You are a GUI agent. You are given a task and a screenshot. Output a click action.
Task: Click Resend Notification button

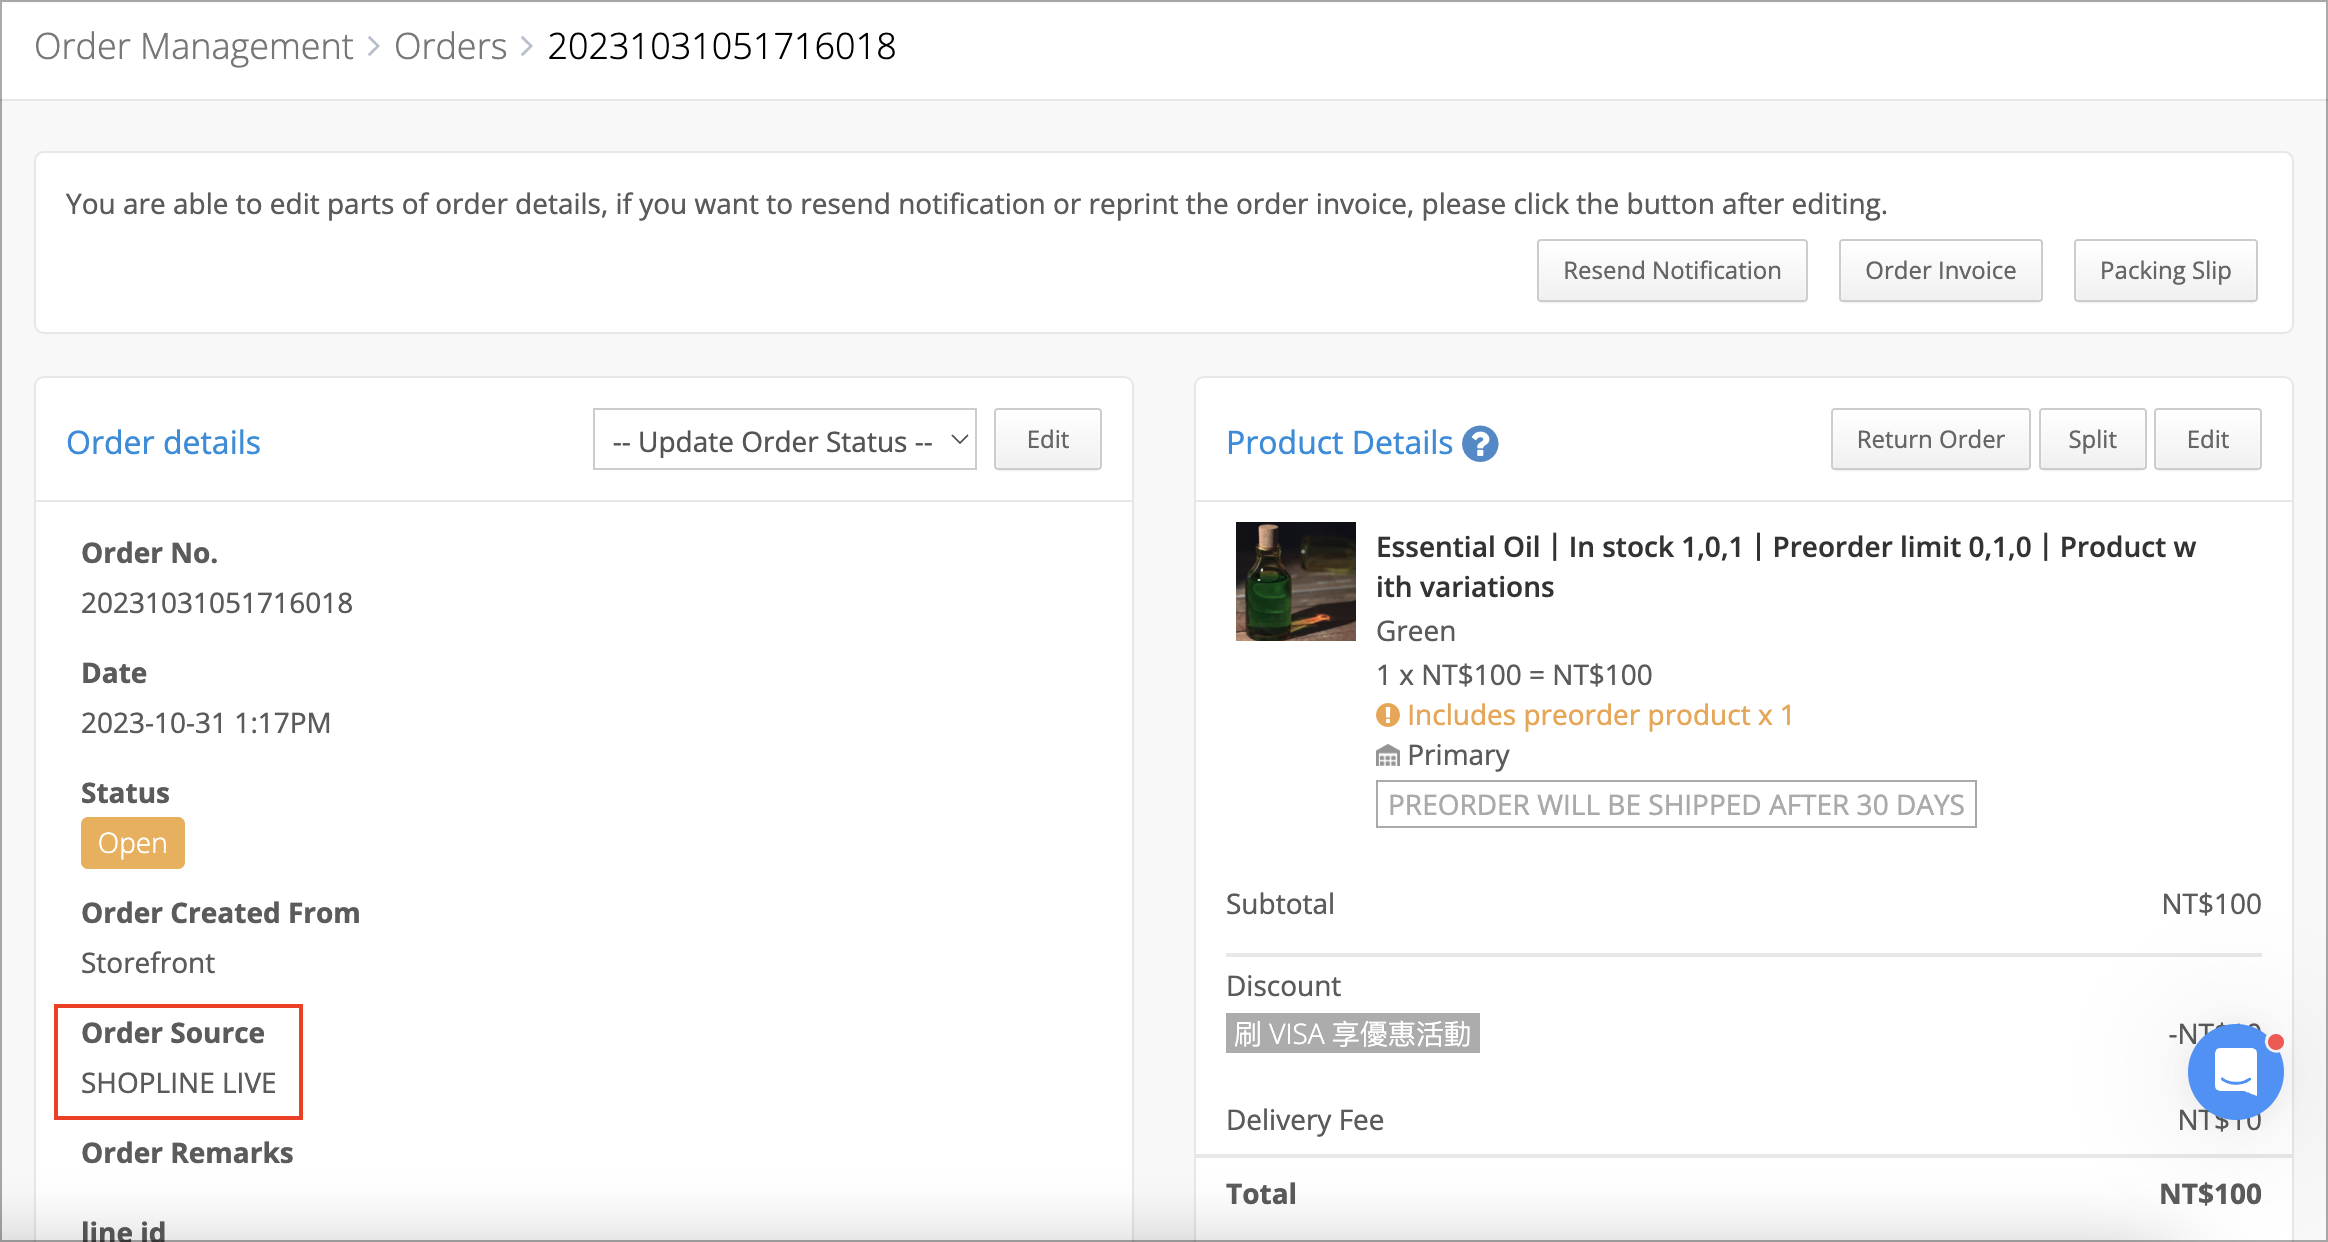click(1672, 271)
